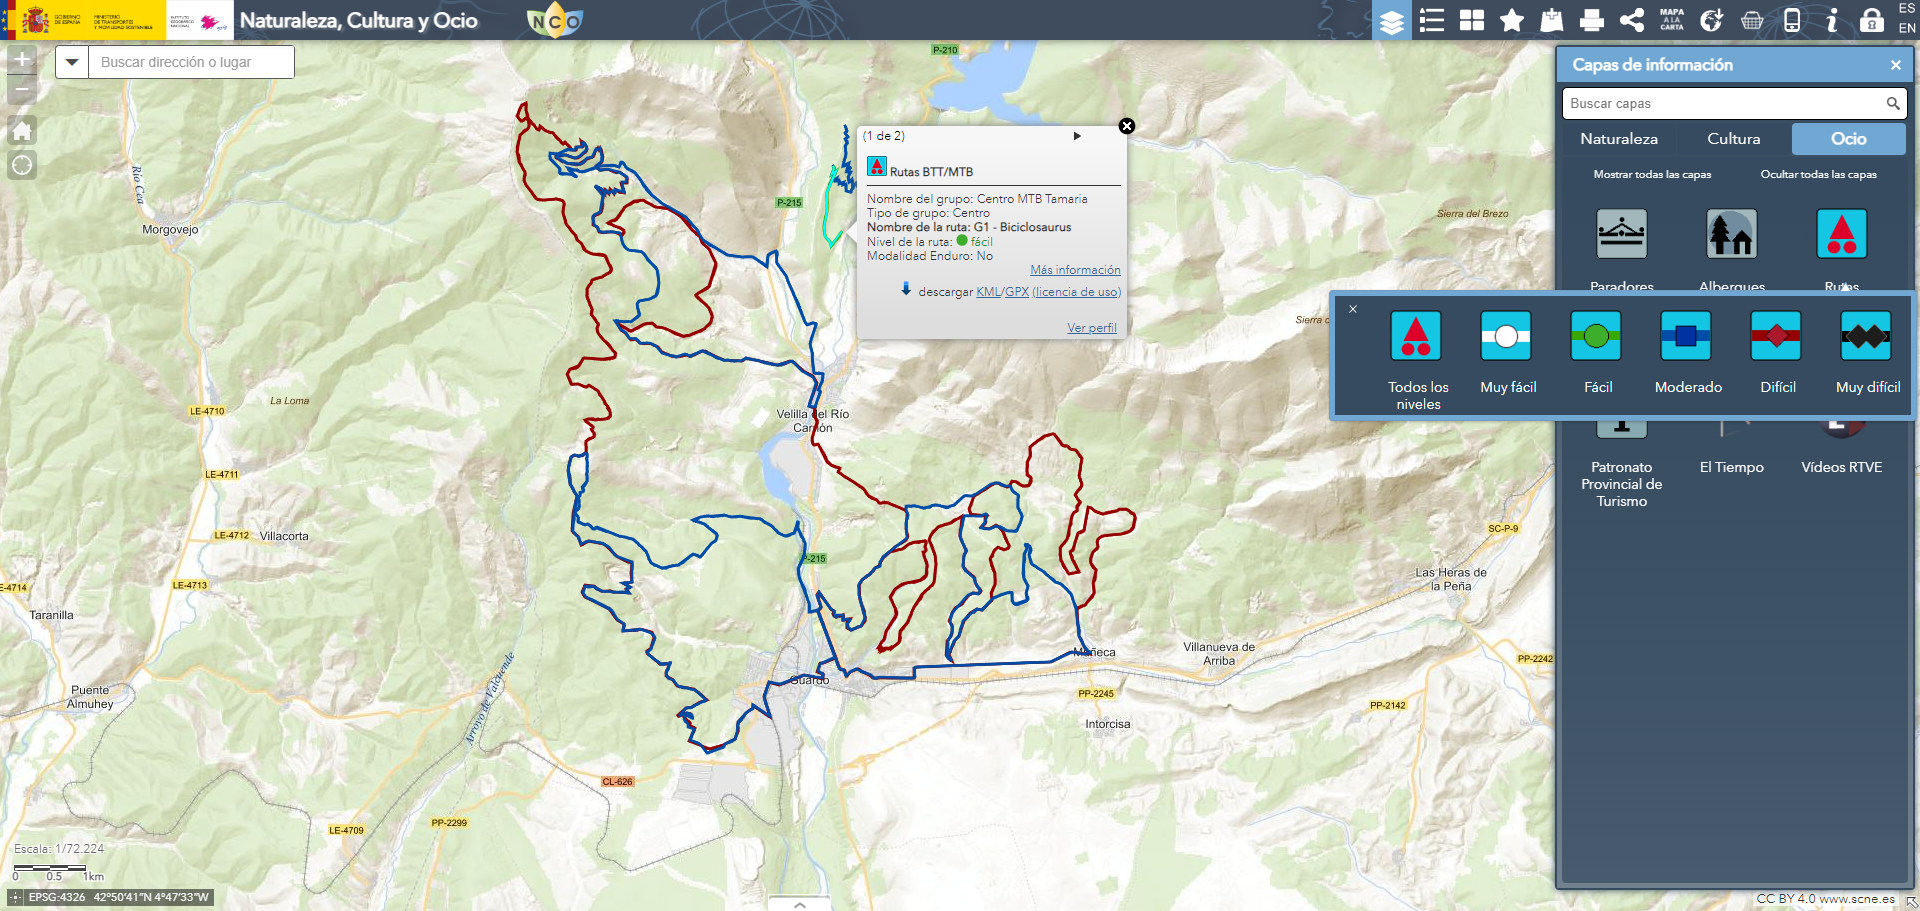Open the share map icon

[1632, 20]
